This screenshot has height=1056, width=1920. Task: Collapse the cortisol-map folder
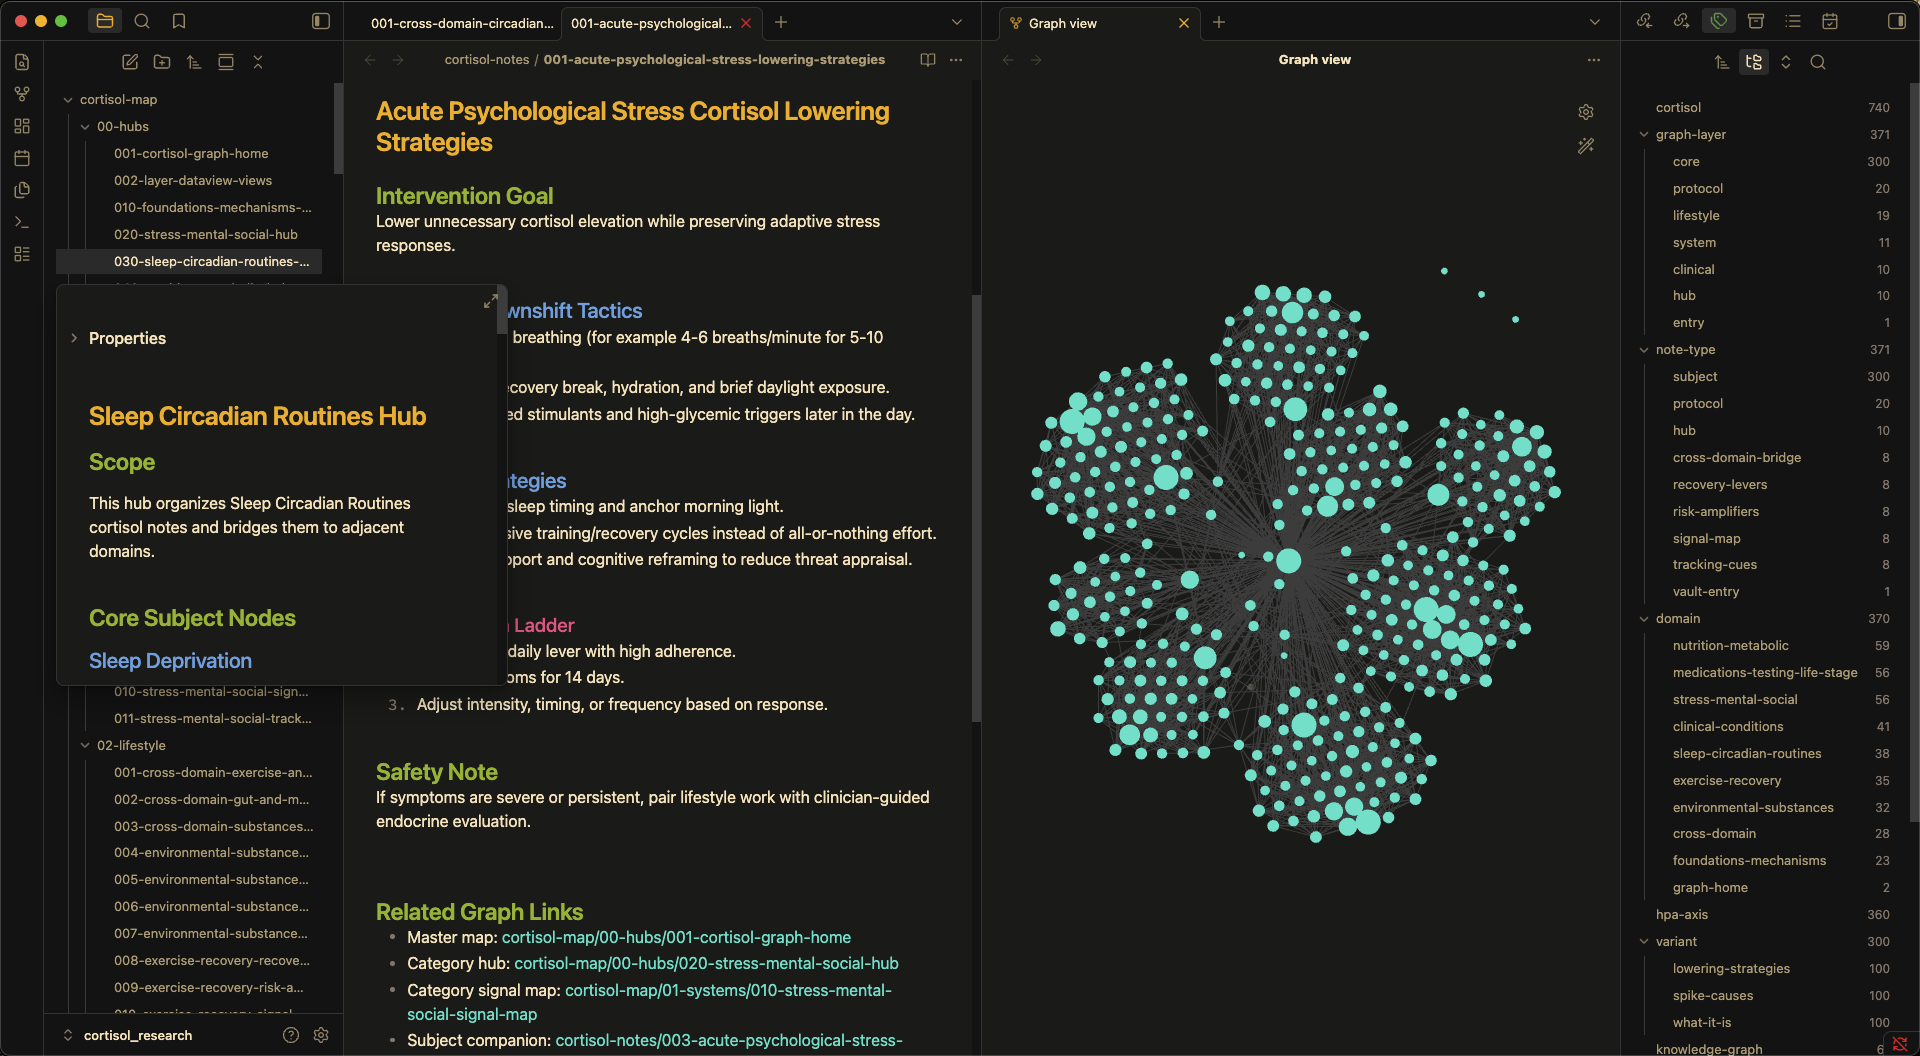click(68, 100)
